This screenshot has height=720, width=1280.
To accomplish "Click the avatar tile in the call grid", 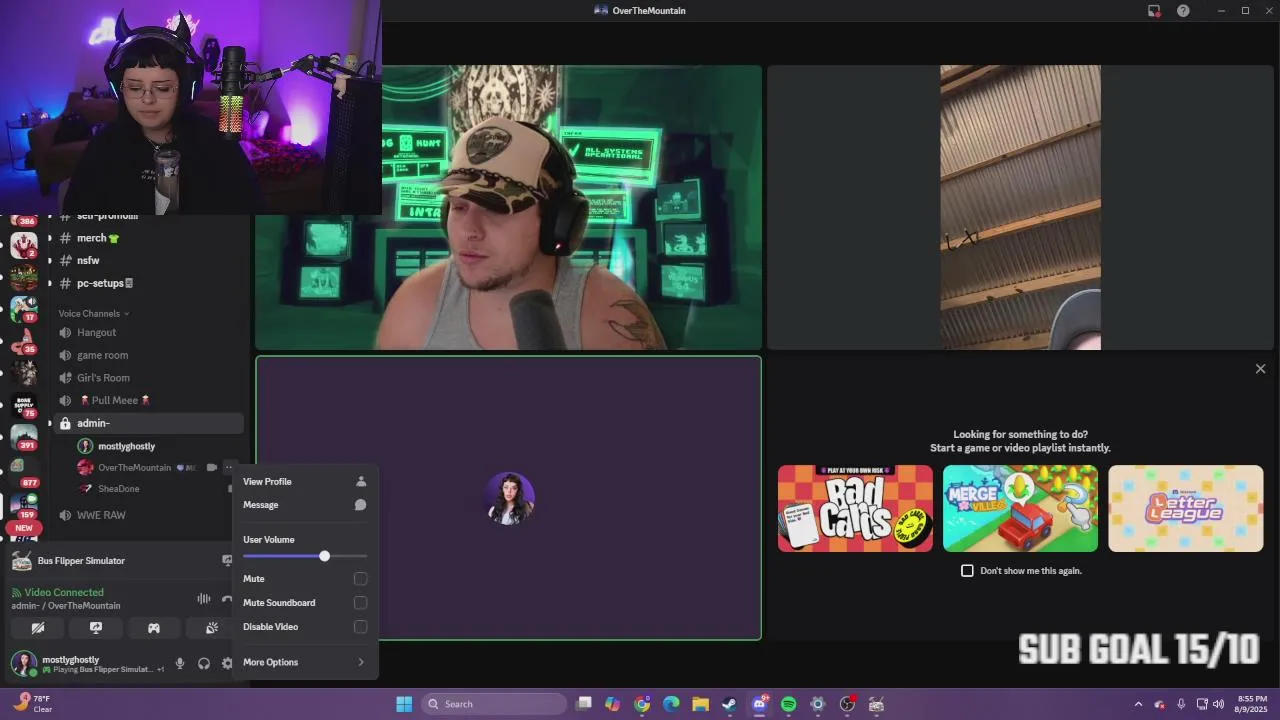I will [x=509, y=498].
